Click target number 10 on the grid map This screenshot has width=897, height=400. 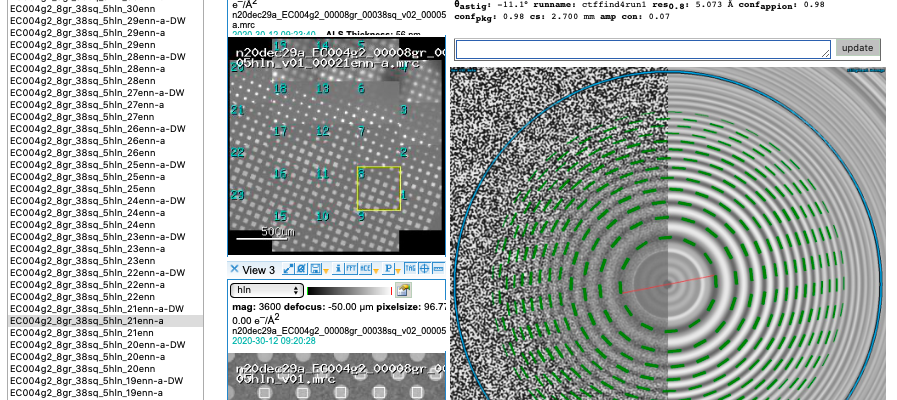[x=323, y=216]
